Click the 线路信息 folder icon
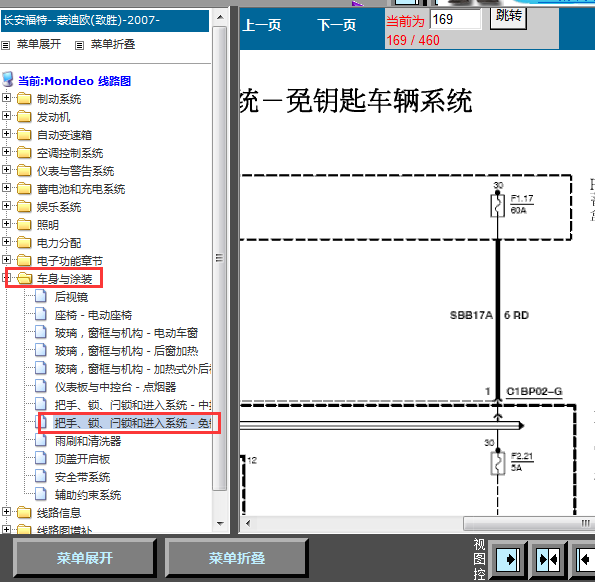This screenshot has height=582, width=595. point(24,513)
